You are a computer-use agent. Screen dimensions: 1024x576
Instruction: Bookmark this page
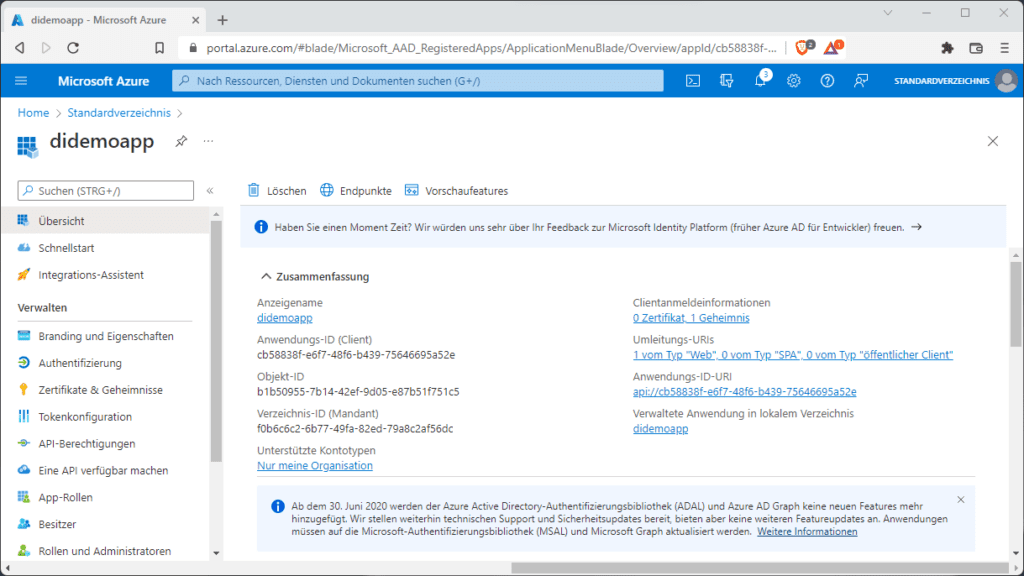(159, 48)
